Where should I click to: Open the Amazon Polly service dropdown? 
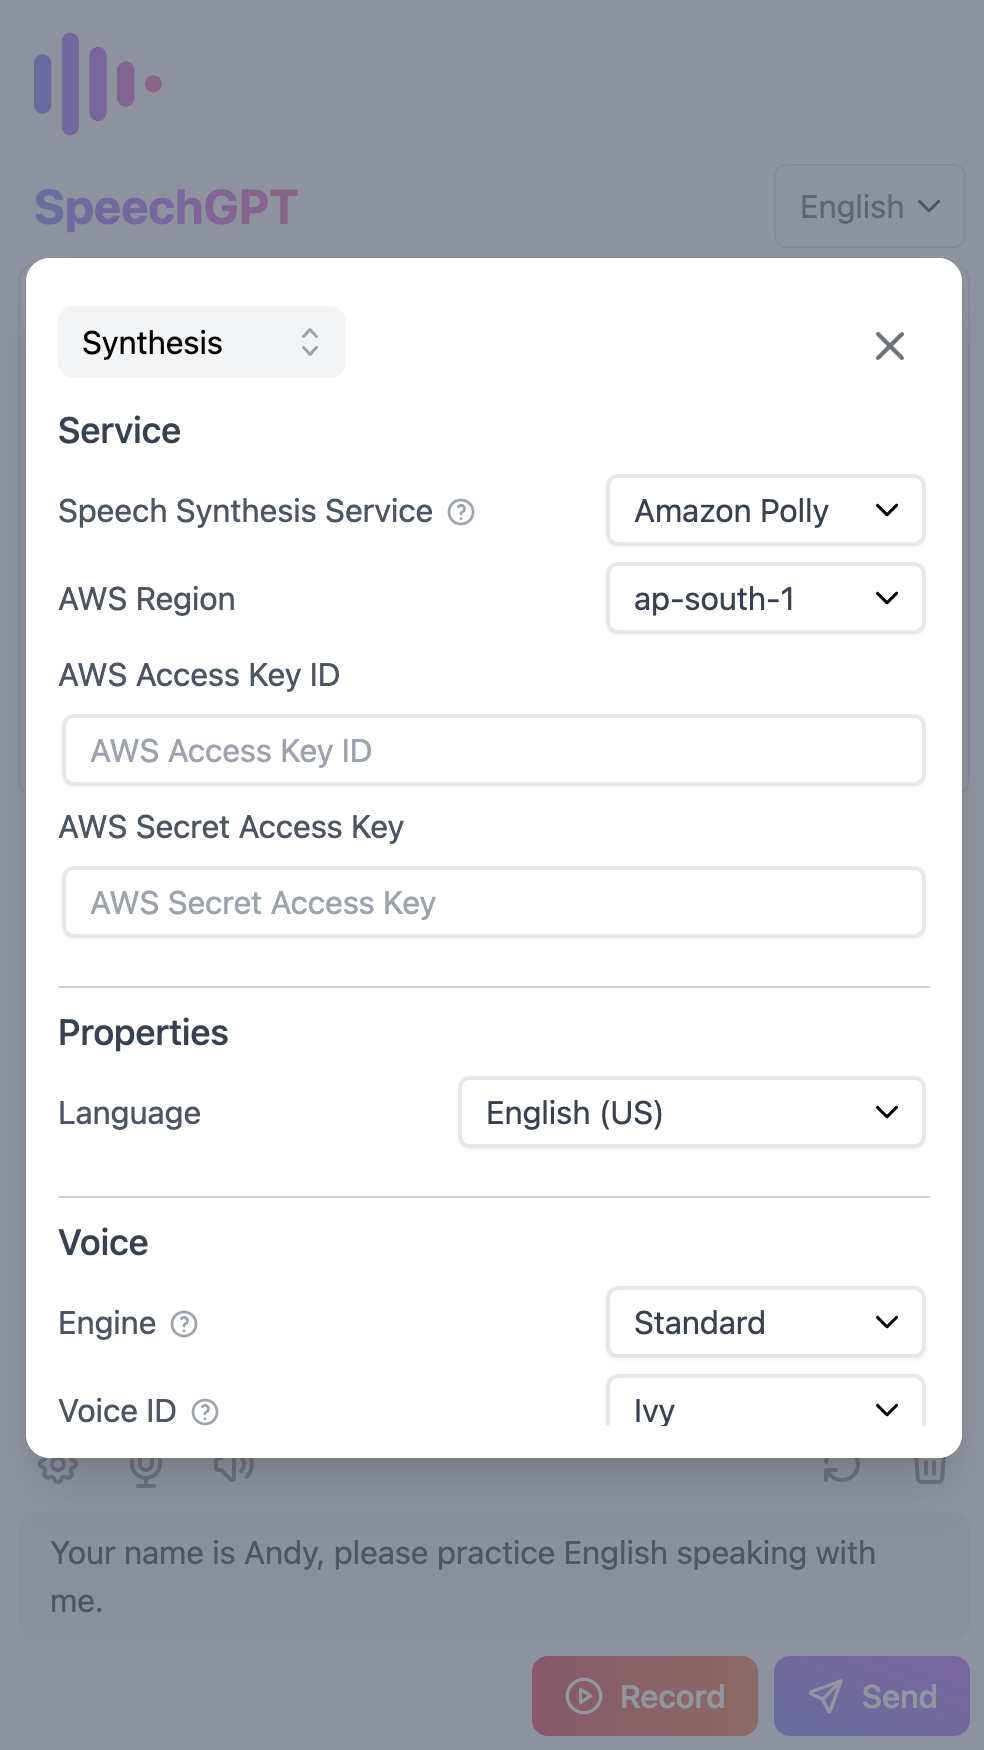click(x=765, y=511)
